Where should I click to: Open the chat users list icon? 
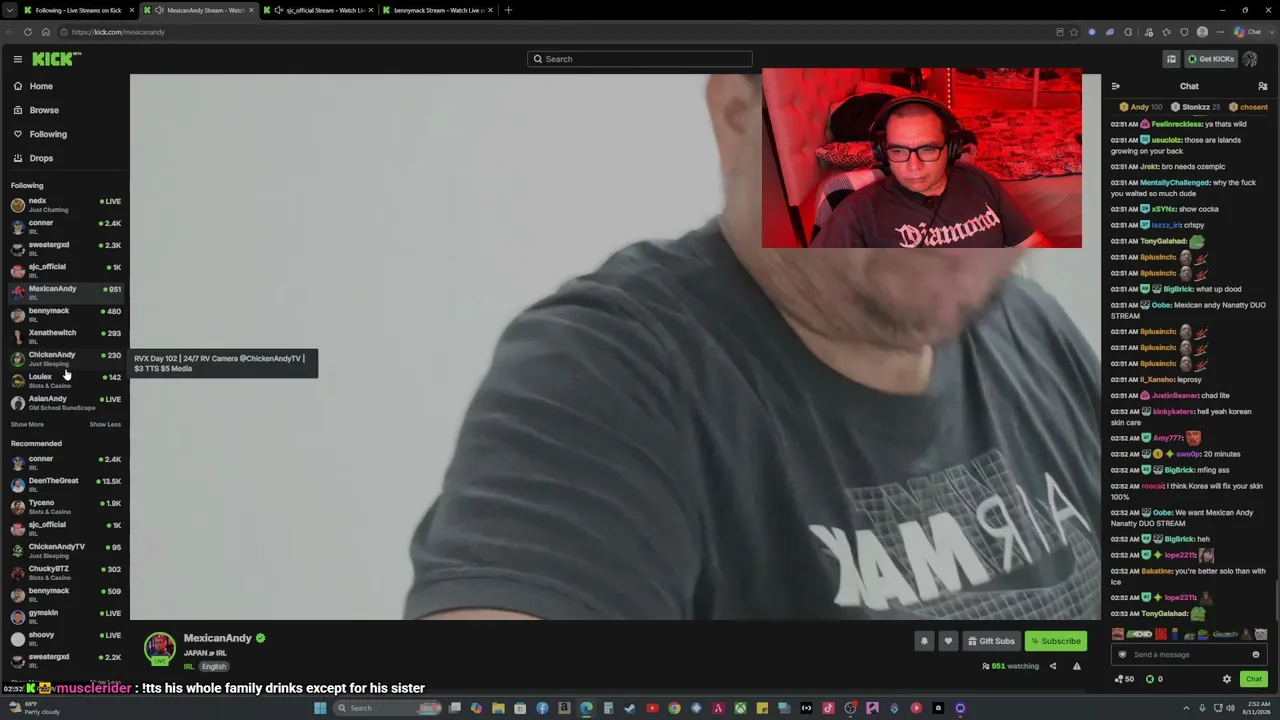click(1262, 86)
